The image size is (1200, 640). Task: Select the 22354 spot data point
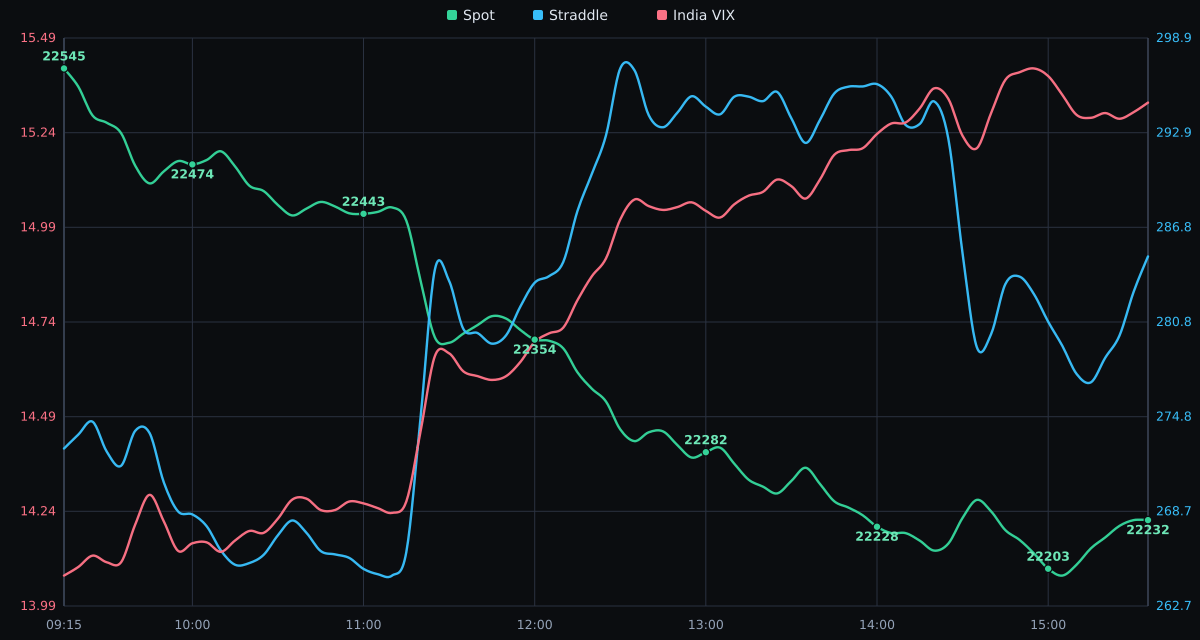(534, 340)
